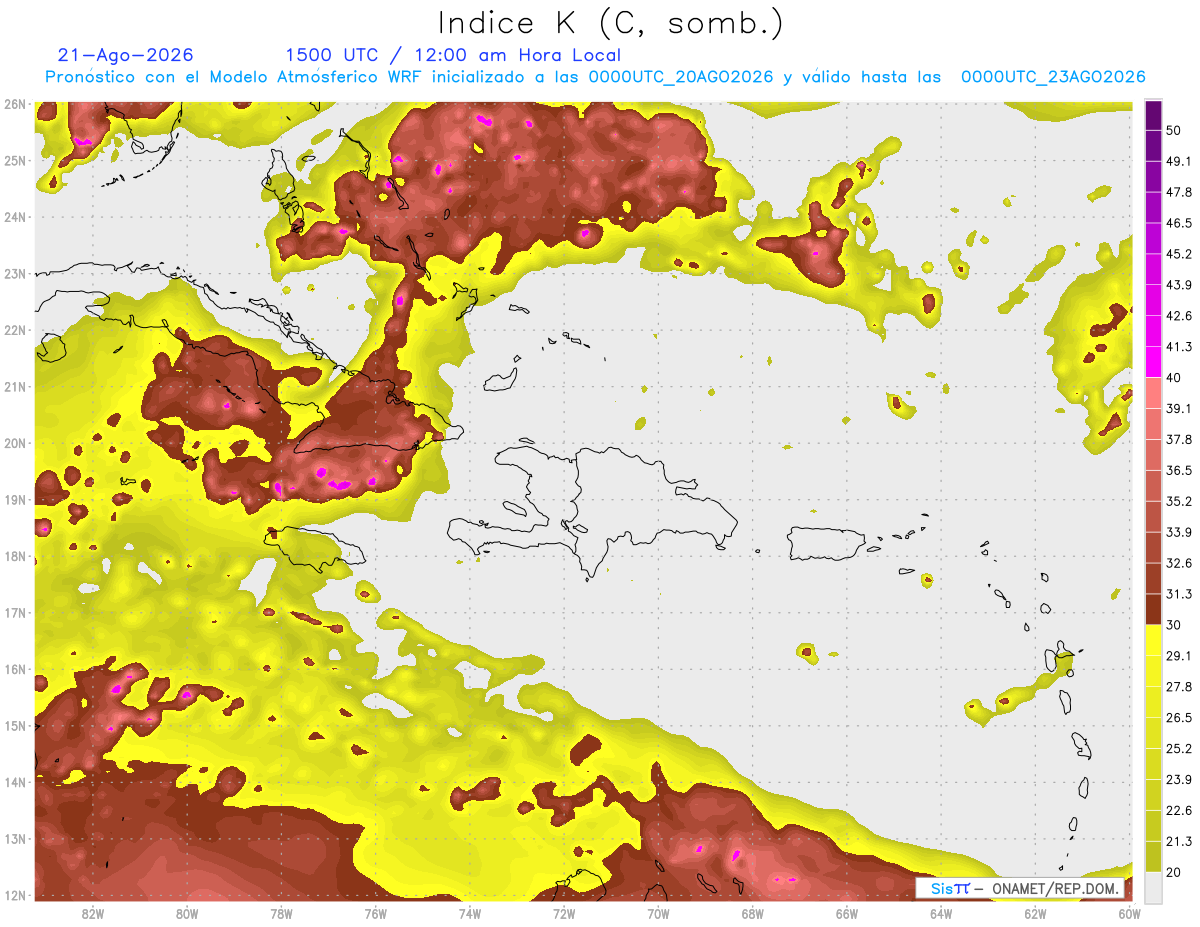Click the longitude label '70W'
The image size is (1200, 927).
[658, 913]
